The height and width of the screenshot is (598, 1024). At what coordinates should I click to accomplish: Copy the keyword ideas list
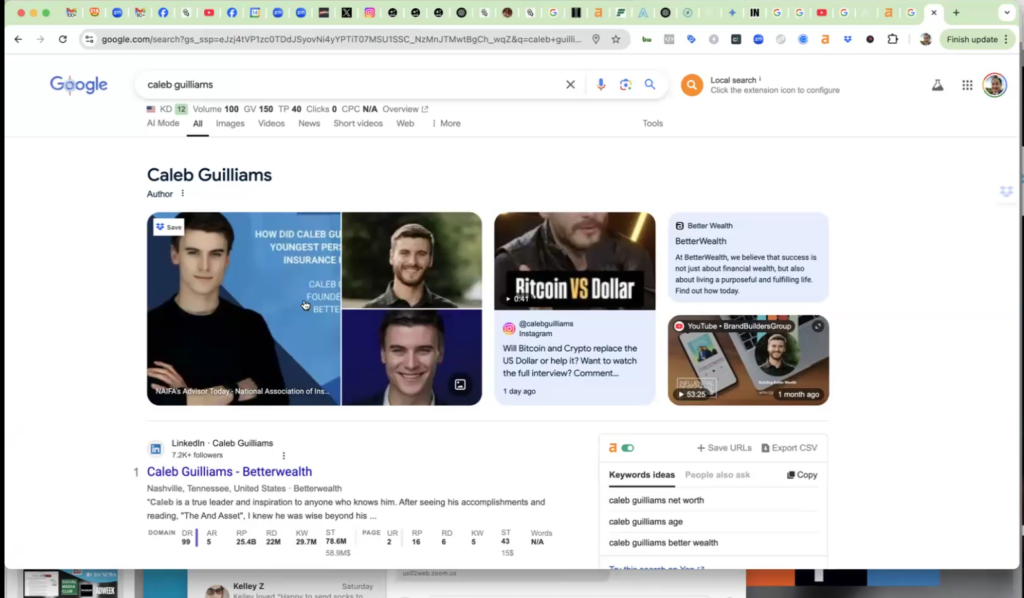click(x=802, y=475)
